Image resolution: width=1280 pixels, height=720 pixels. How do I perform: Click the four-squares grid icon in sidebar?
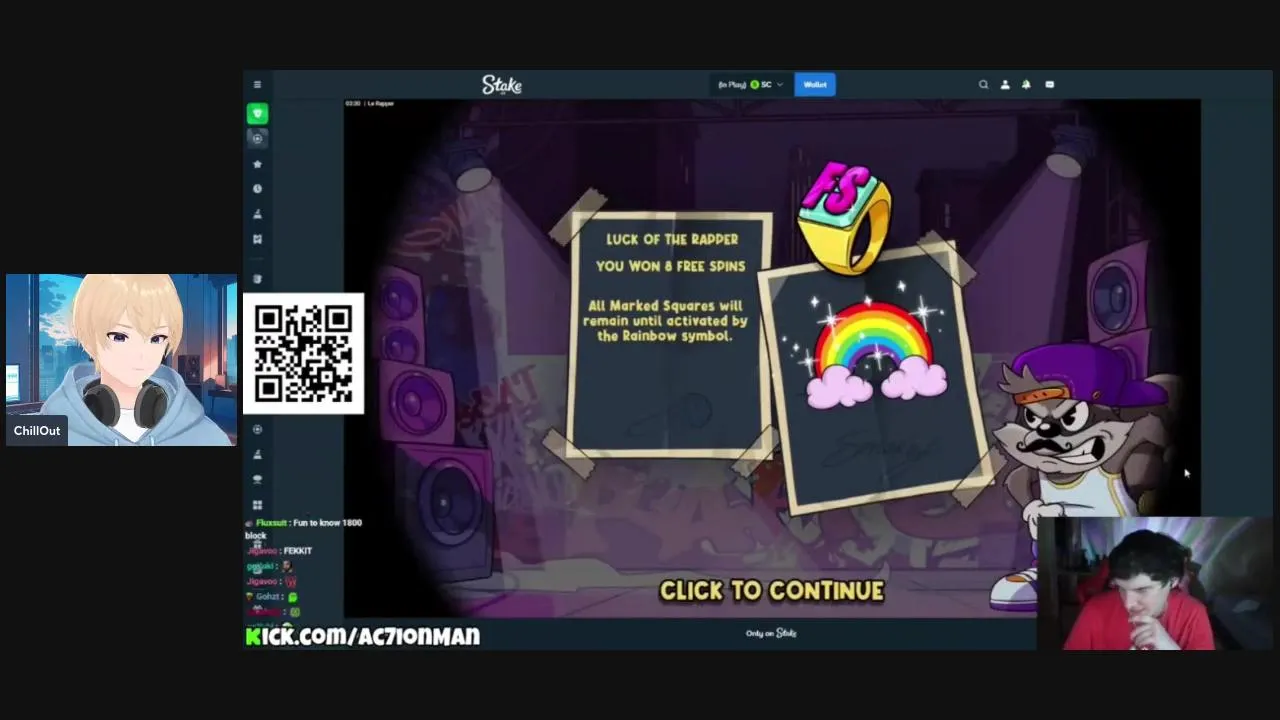click(257, 505)
